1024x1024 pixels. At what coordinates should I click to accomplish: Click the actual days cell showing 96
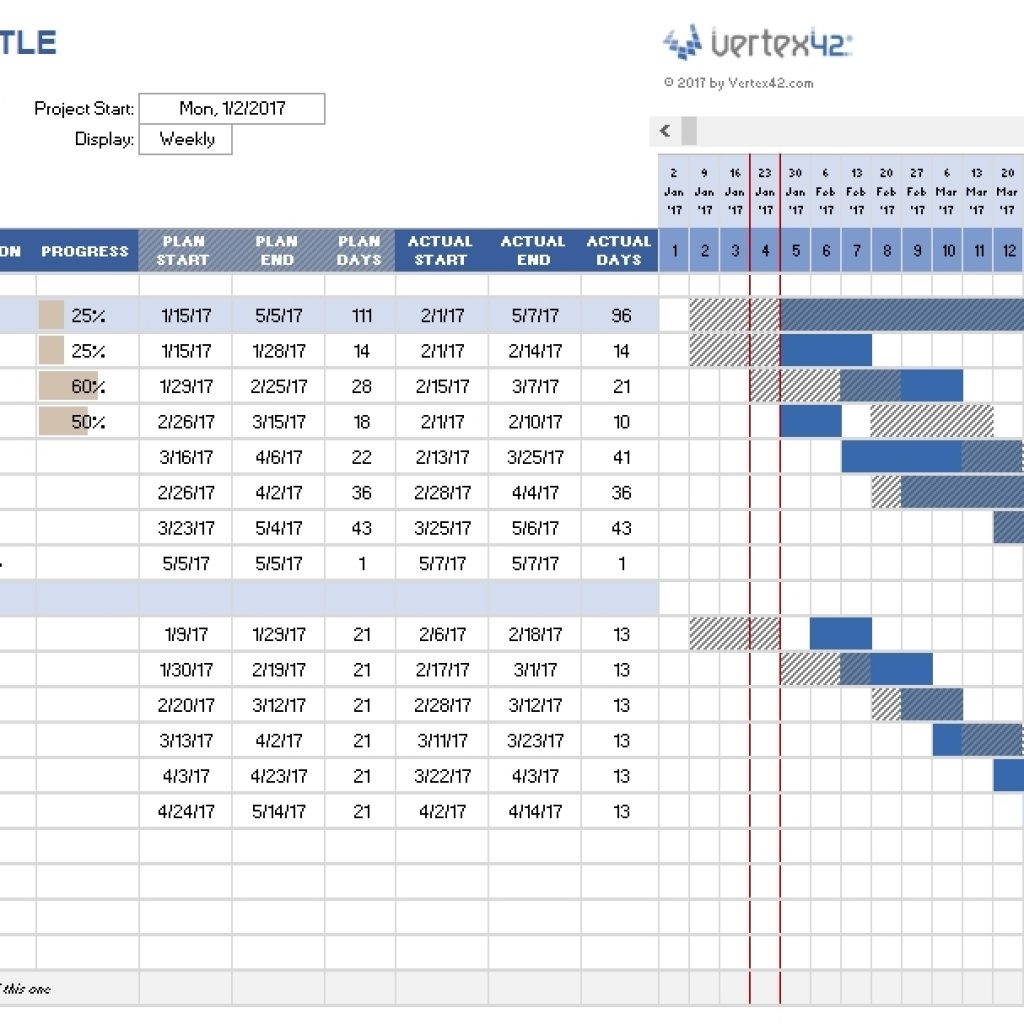coord(621,316)
